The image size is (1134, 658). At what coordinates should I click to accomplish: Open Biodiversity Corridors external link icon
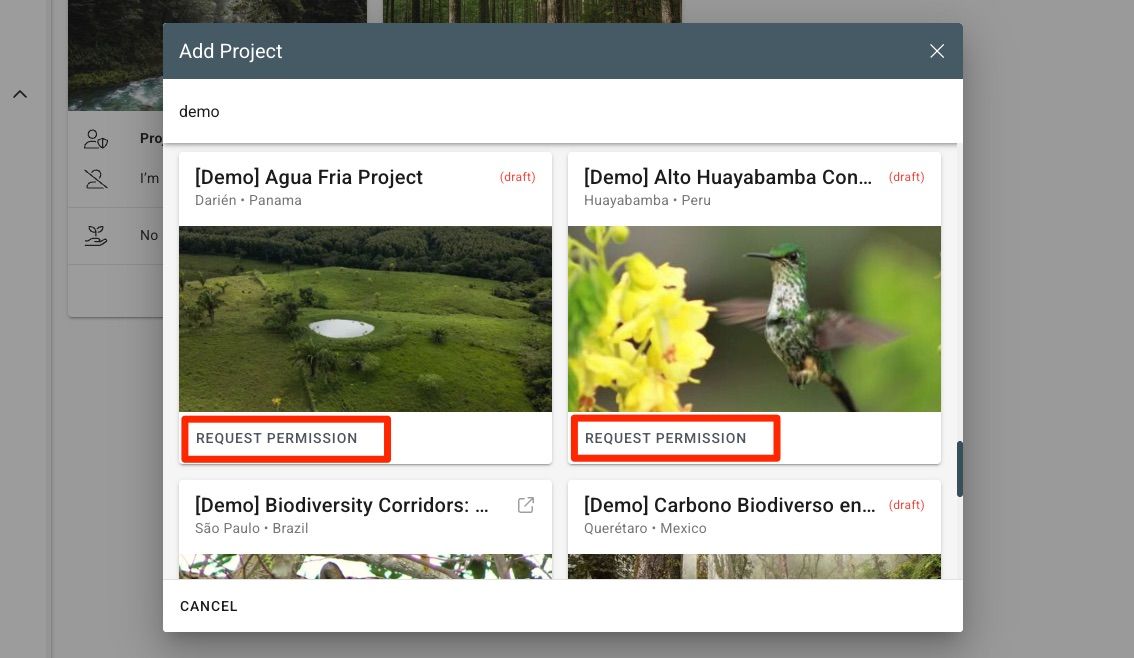[x=526, y=505]
